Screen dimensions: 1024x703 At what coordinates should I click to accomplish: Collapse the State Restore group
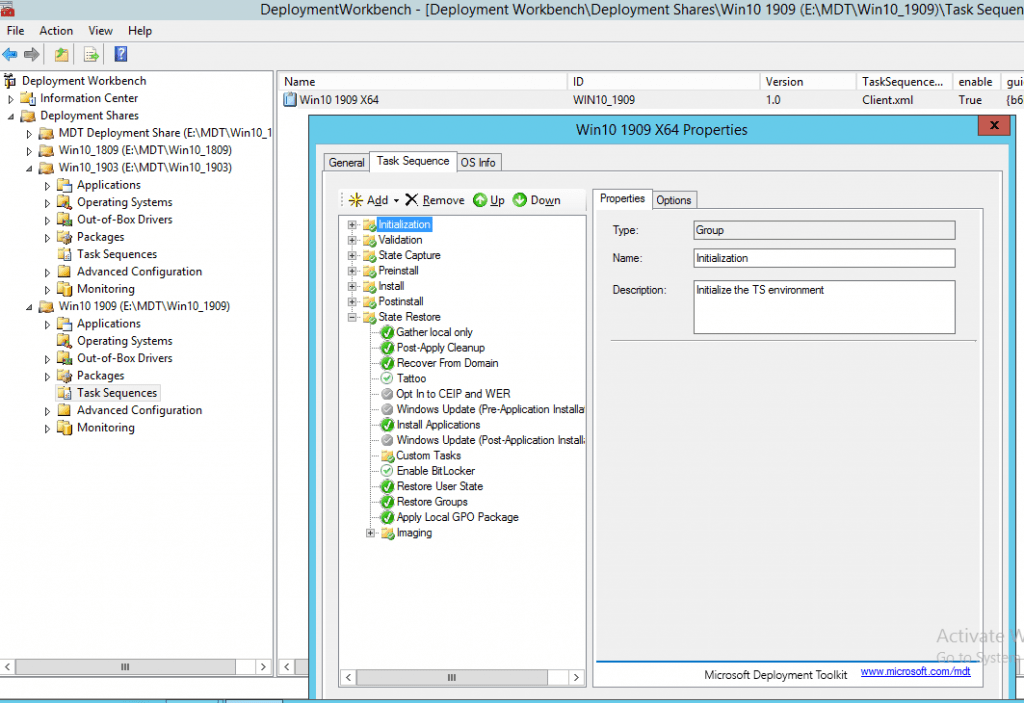[352, 317]
